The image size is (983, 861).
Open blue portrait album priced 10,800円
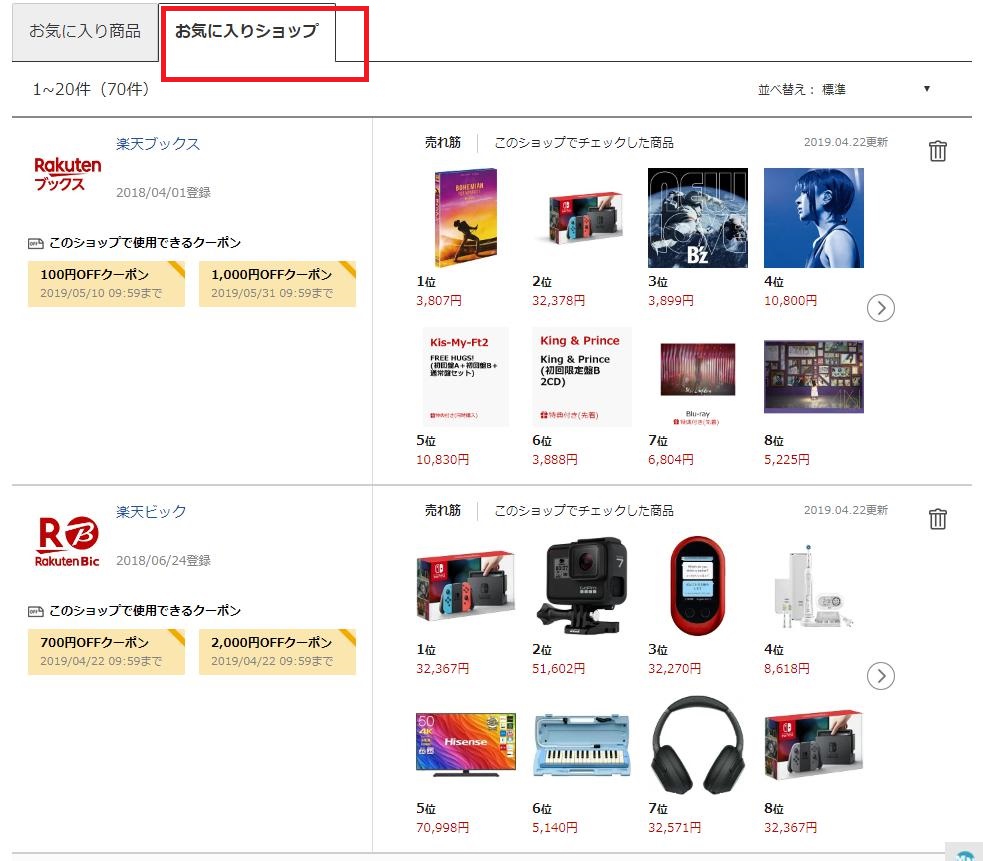pos(814,218)
